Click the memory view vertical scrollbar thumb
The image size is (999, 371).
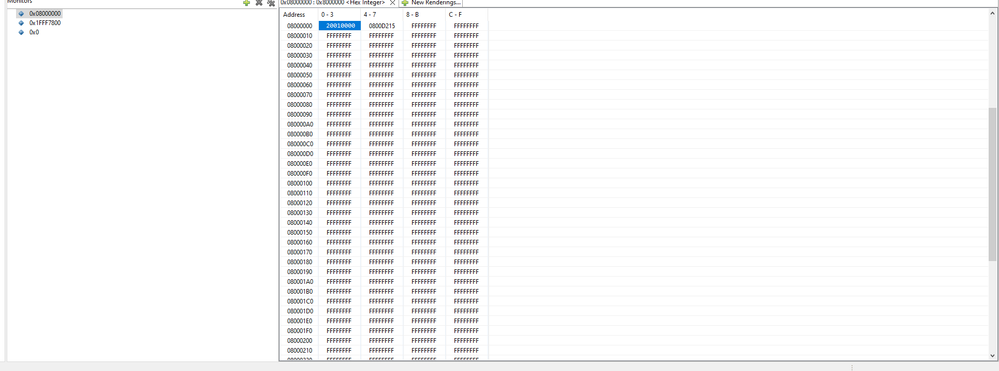coord(992,184)
